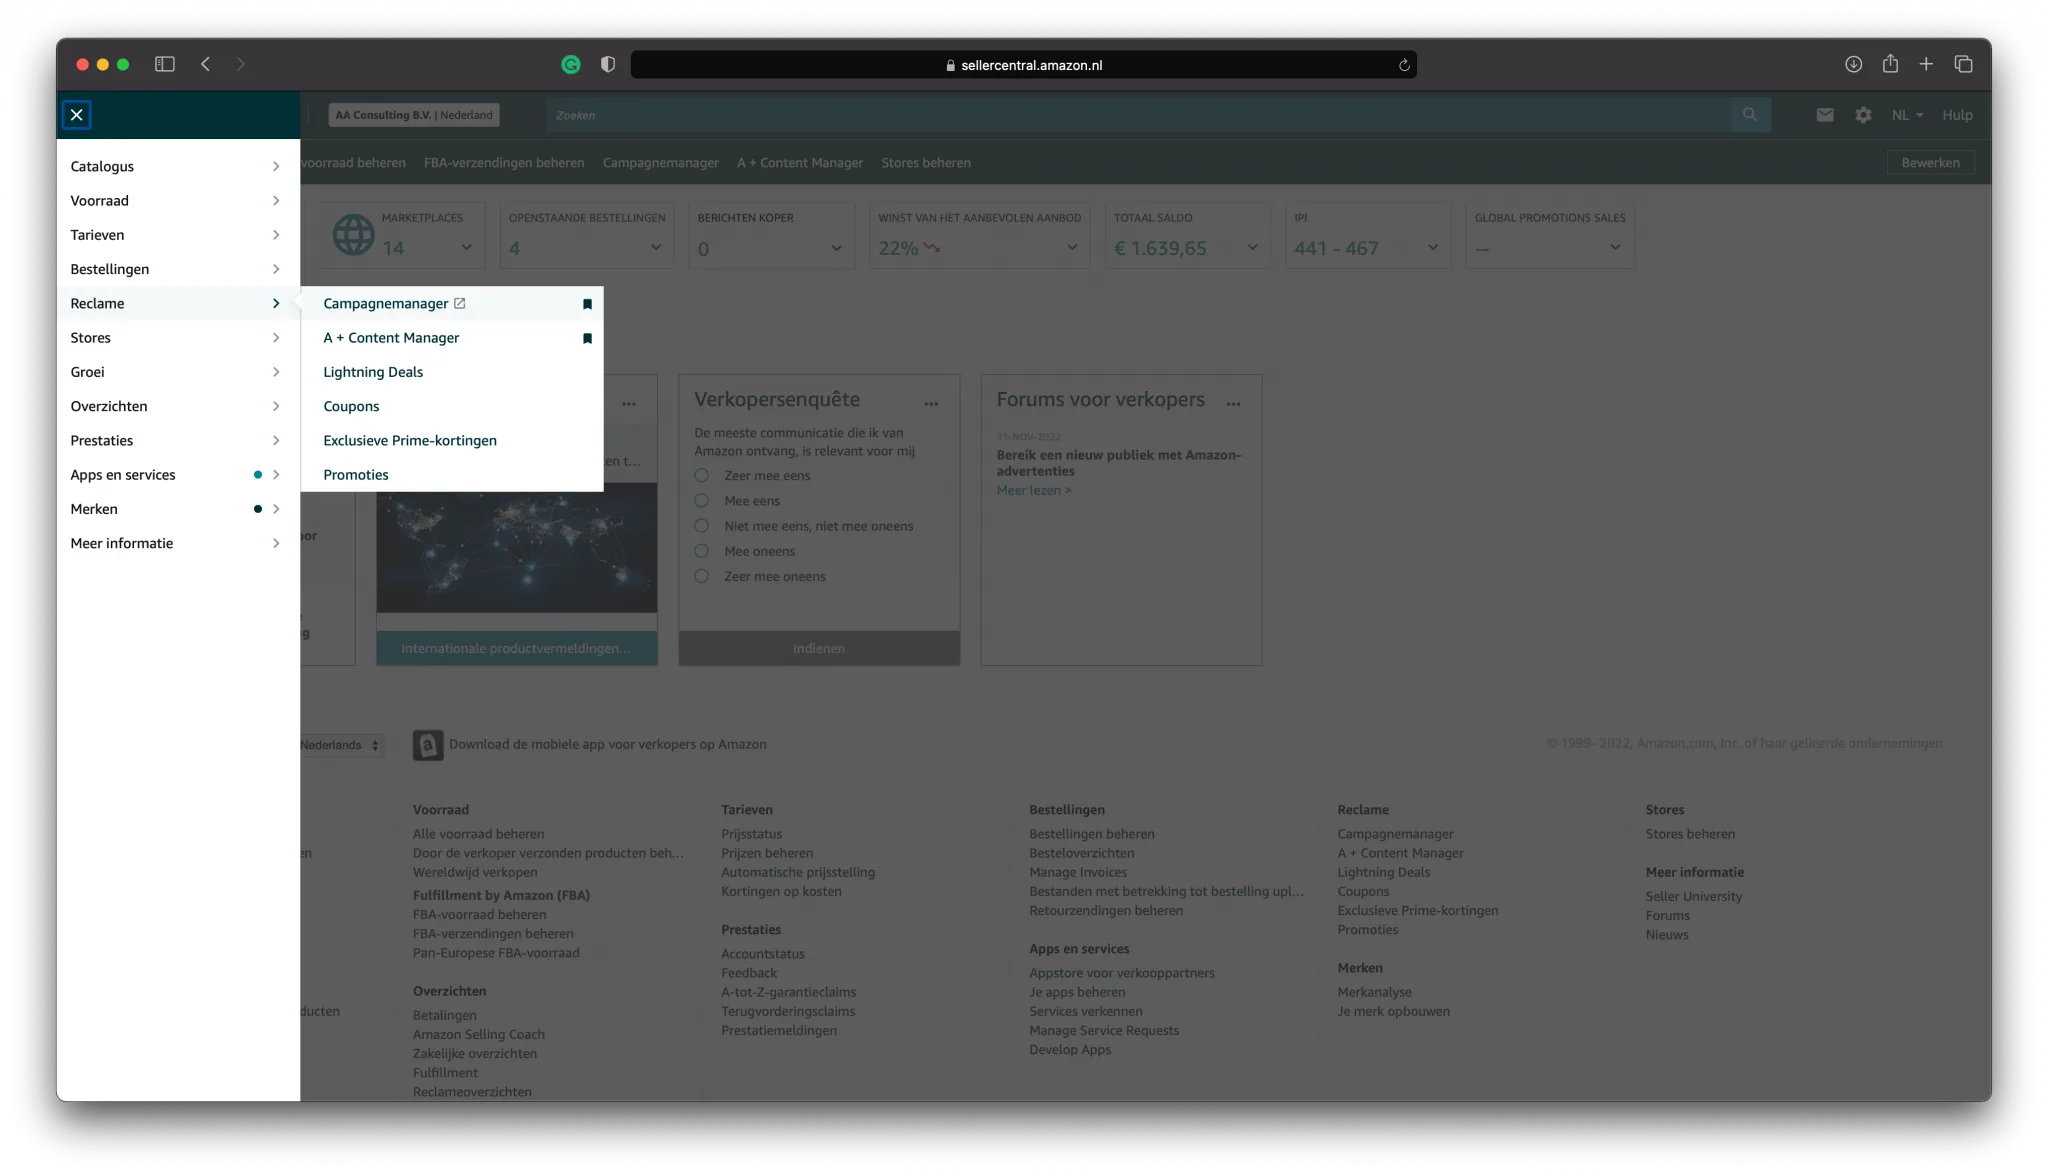Viewport: 2048px width, 1176px height.
Task: Click the Bewerken button
Action: pyautogui.click(x=1930, y=163)
